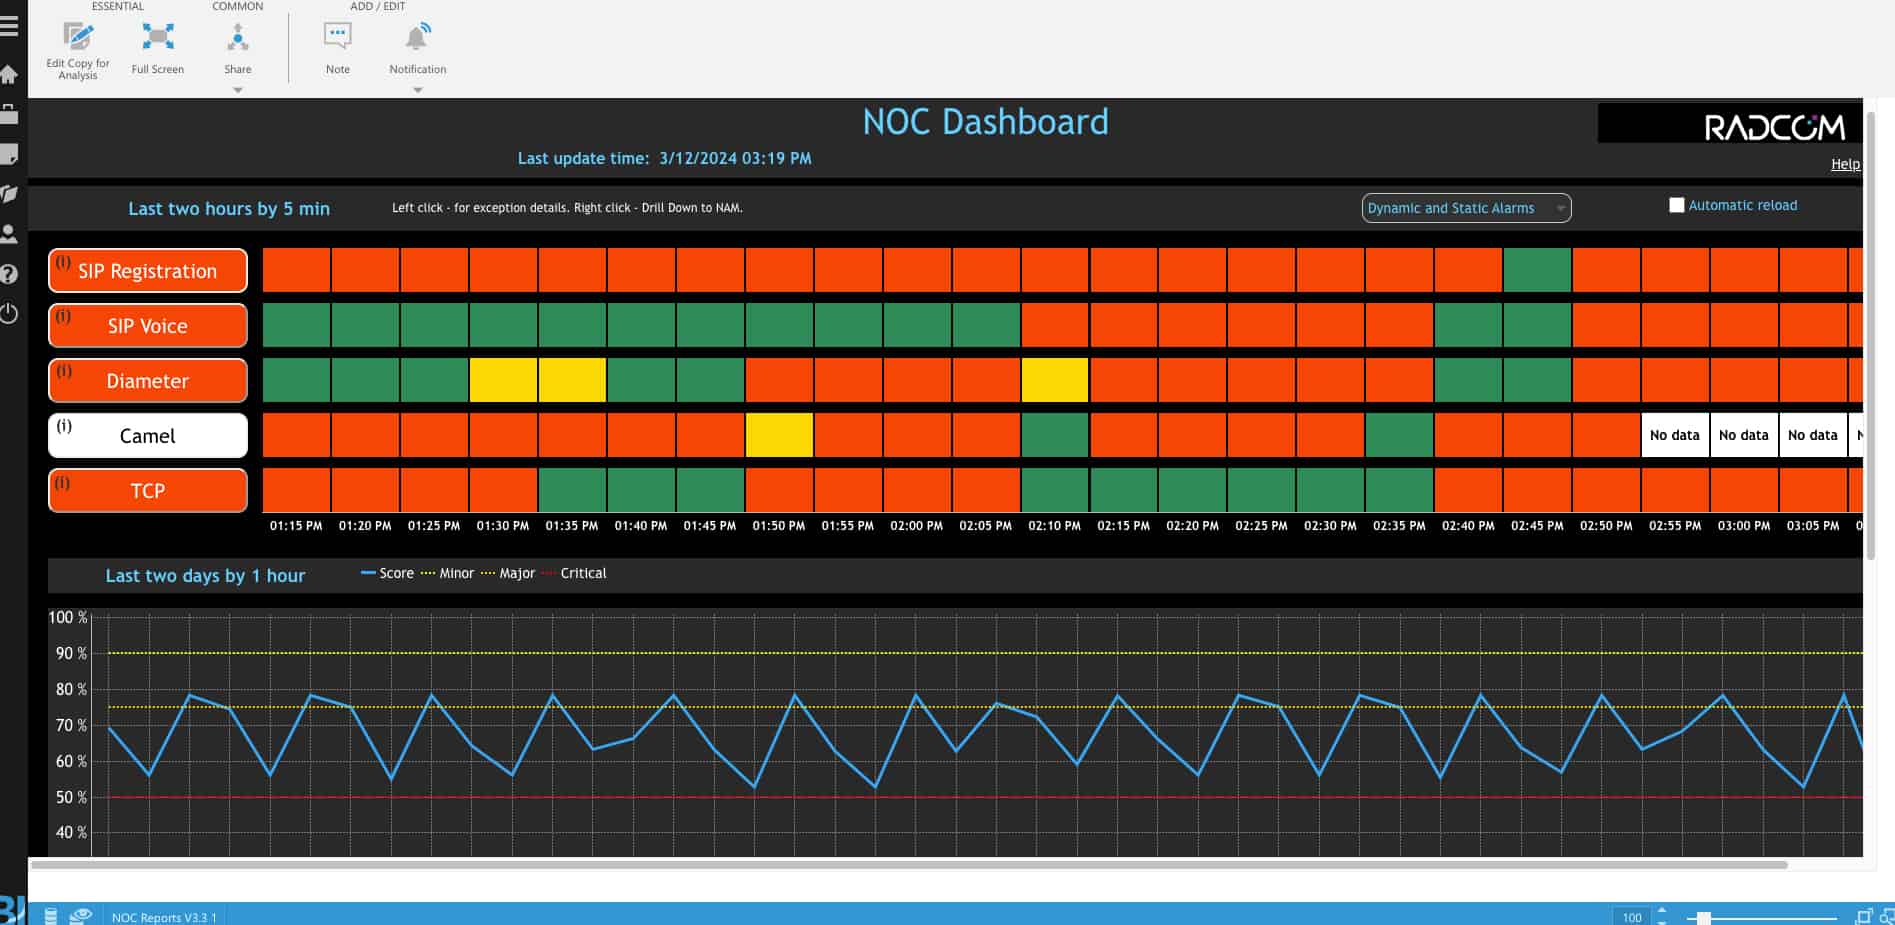
Task: Open the Help link
Action: click(1845, 163)
